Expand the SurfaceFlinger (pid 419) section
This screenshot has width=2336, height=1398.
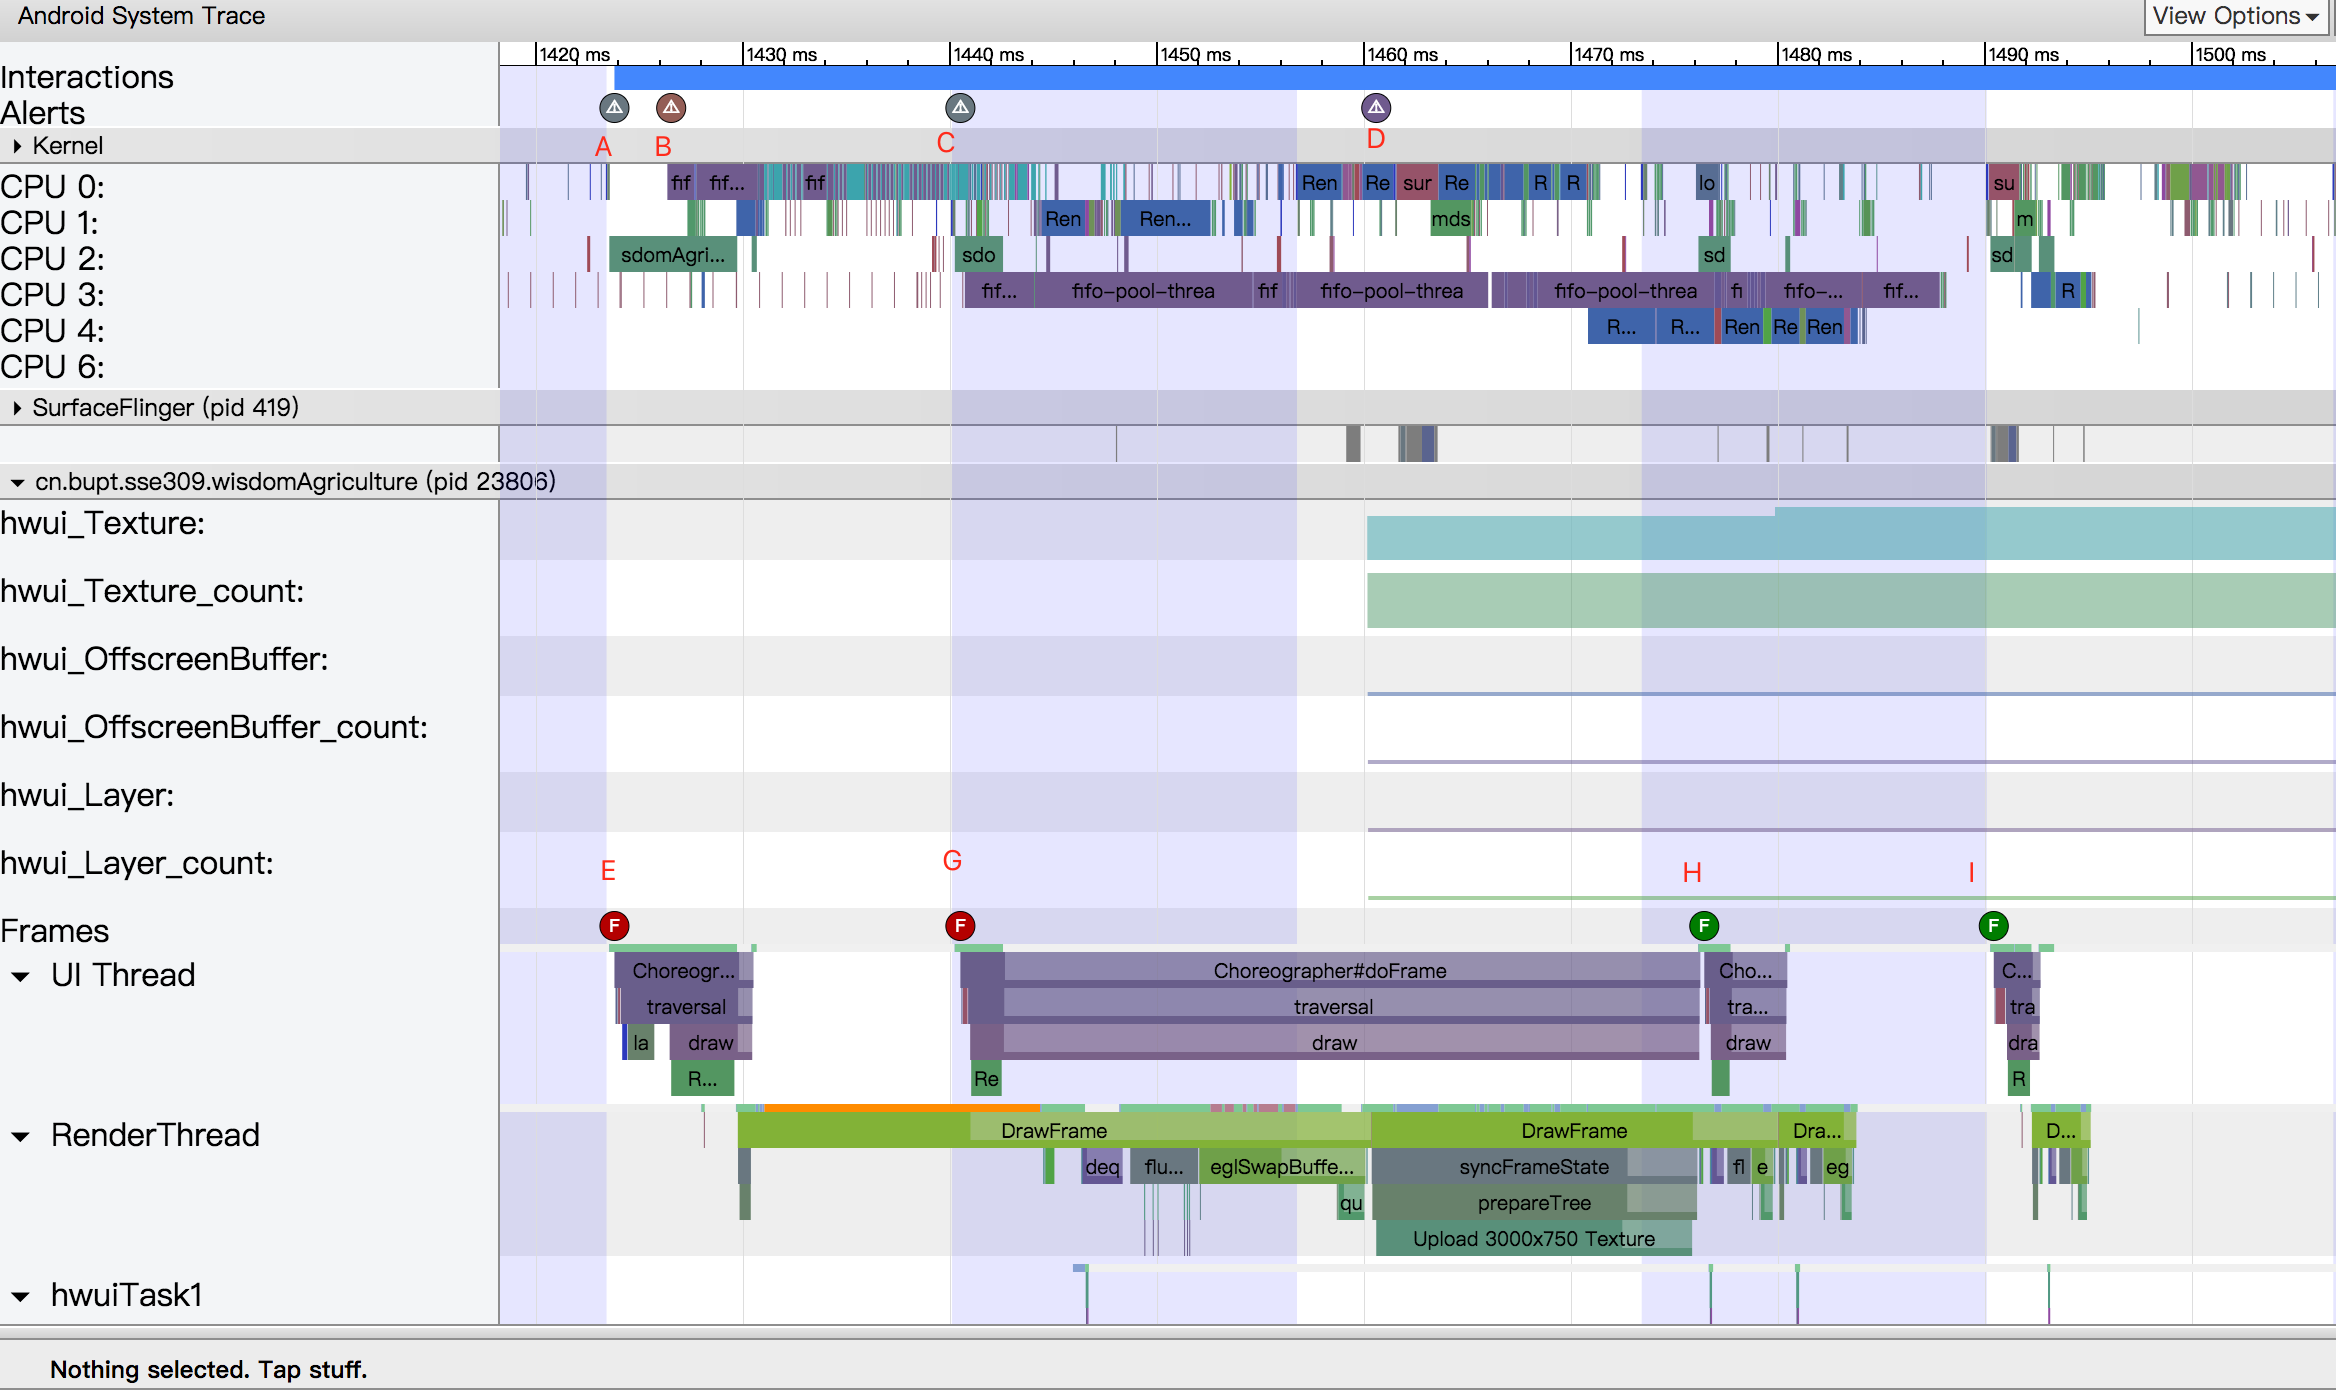(17, 408)
